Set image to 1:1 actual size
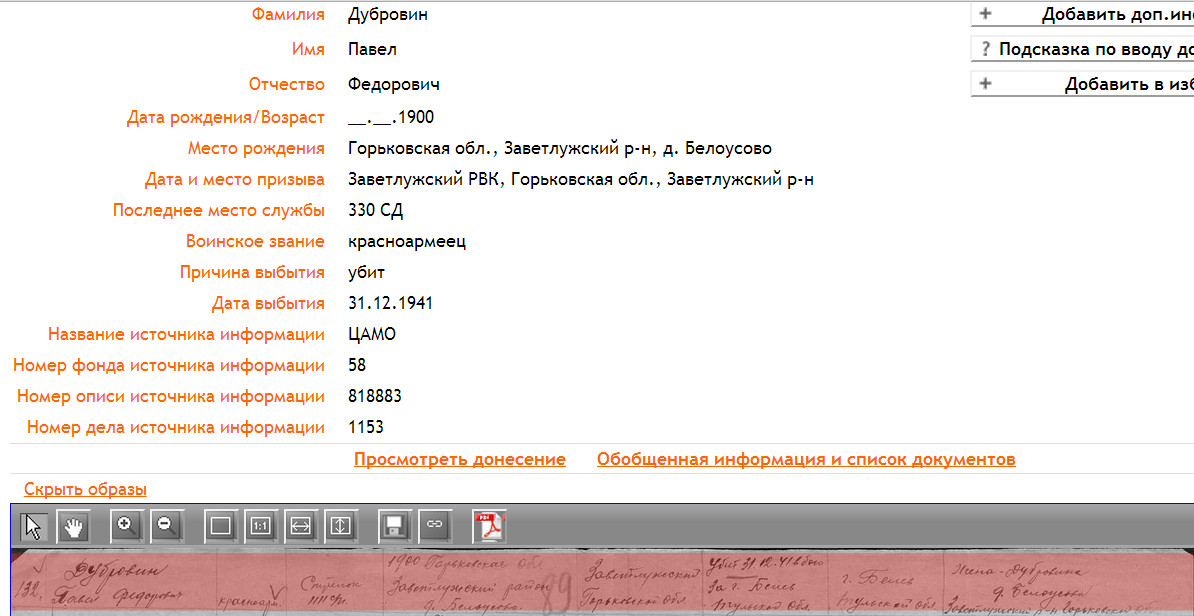This screenshot has width=1194, height=616. (261, 525)
